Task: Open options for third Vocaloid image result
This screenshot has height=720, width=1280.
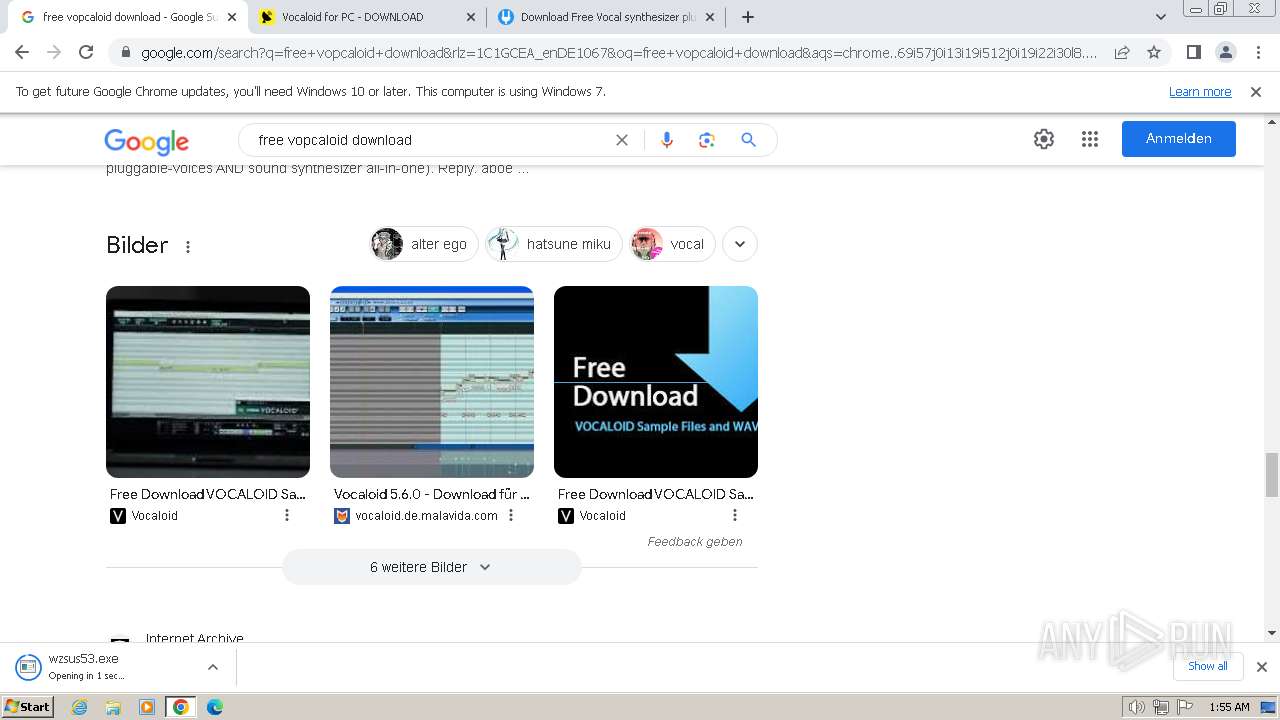Action: pyautogui.click(x=735, y=515)
